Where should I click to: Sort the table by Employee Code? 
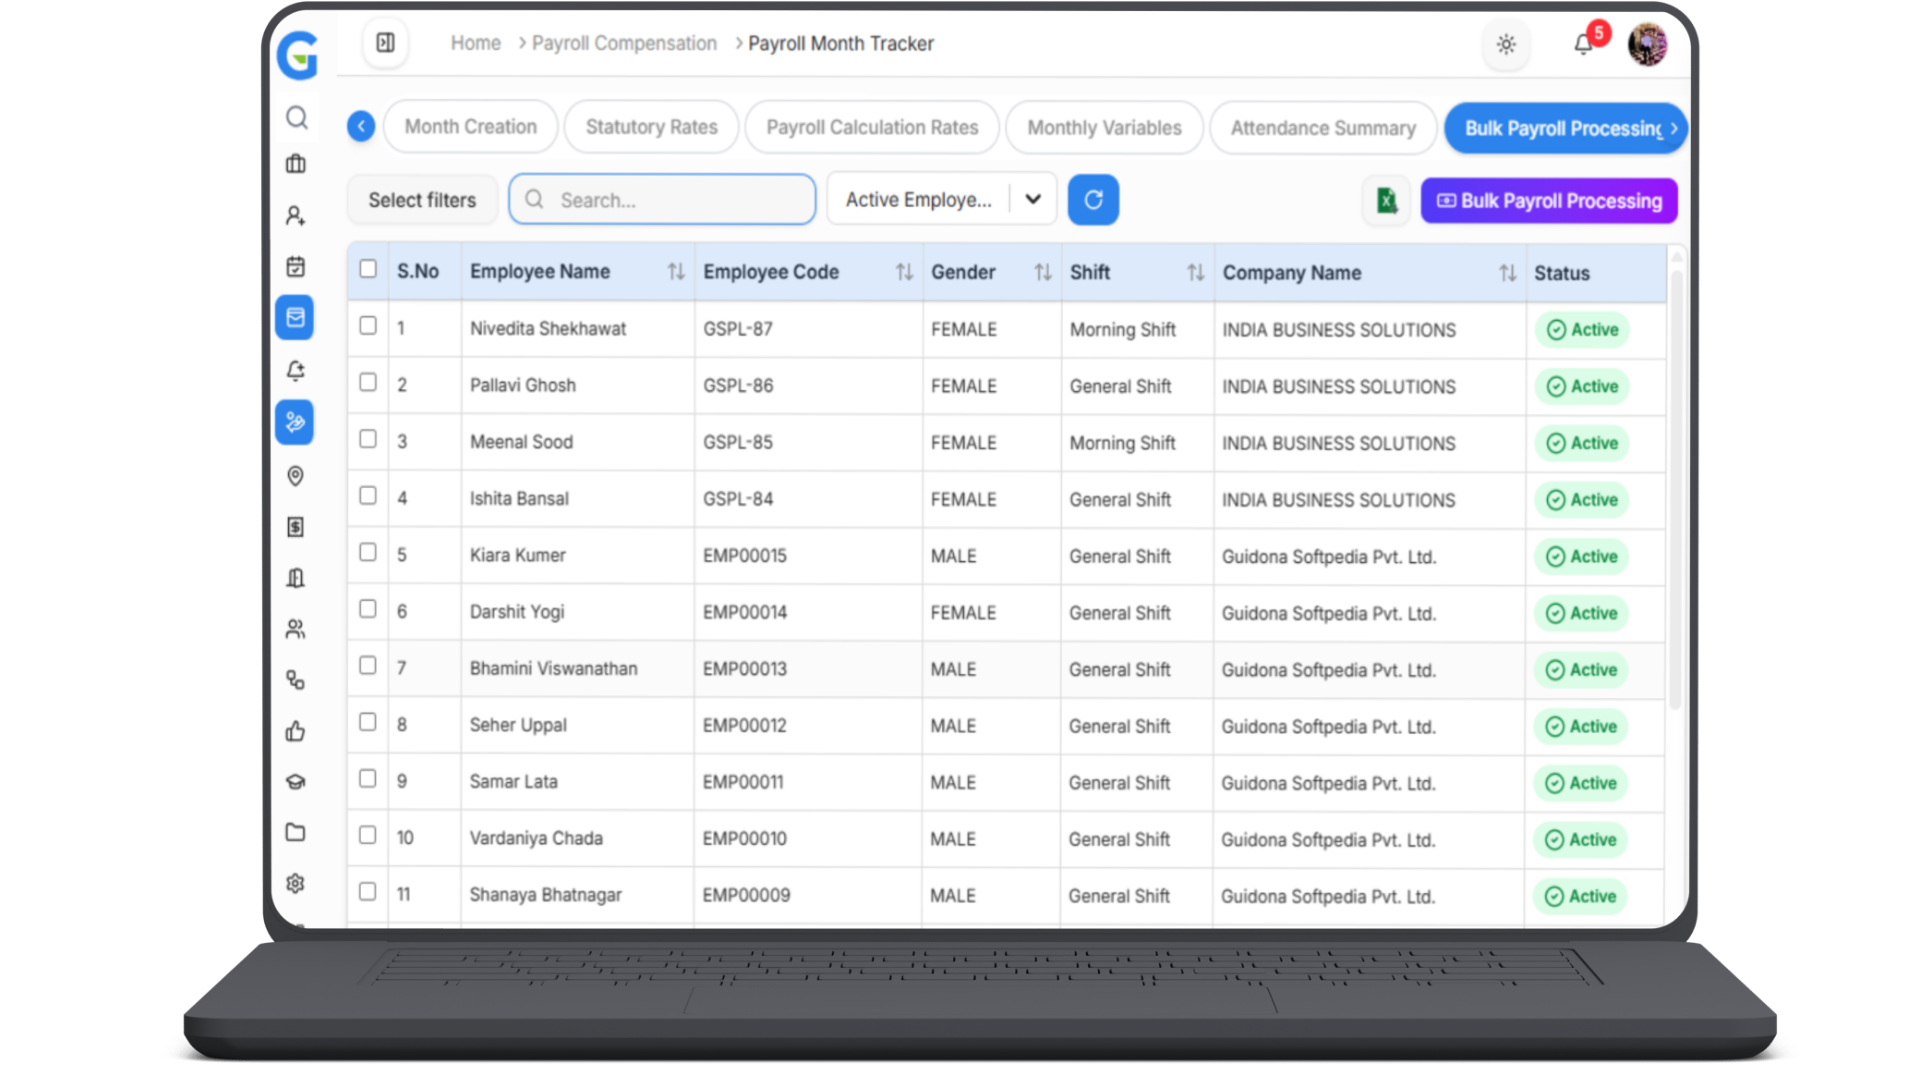click(x=904, y=271)
